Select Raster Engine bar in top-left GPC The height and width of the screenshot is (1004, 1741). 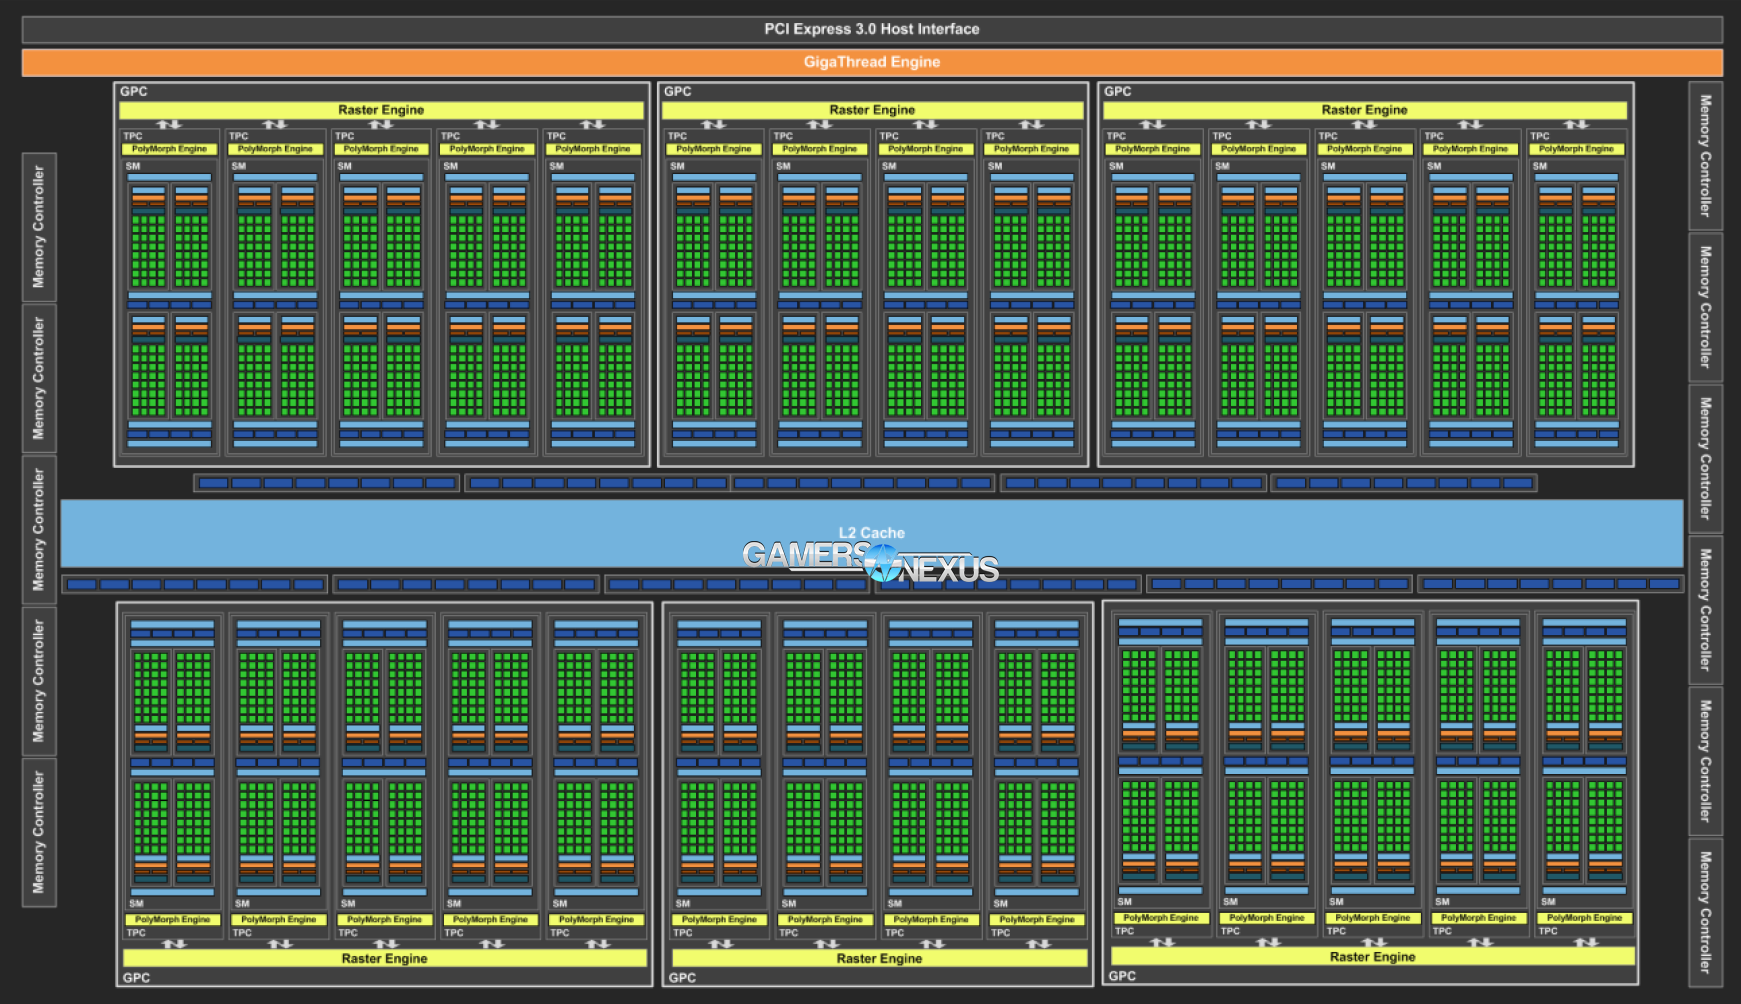(381, 110)
